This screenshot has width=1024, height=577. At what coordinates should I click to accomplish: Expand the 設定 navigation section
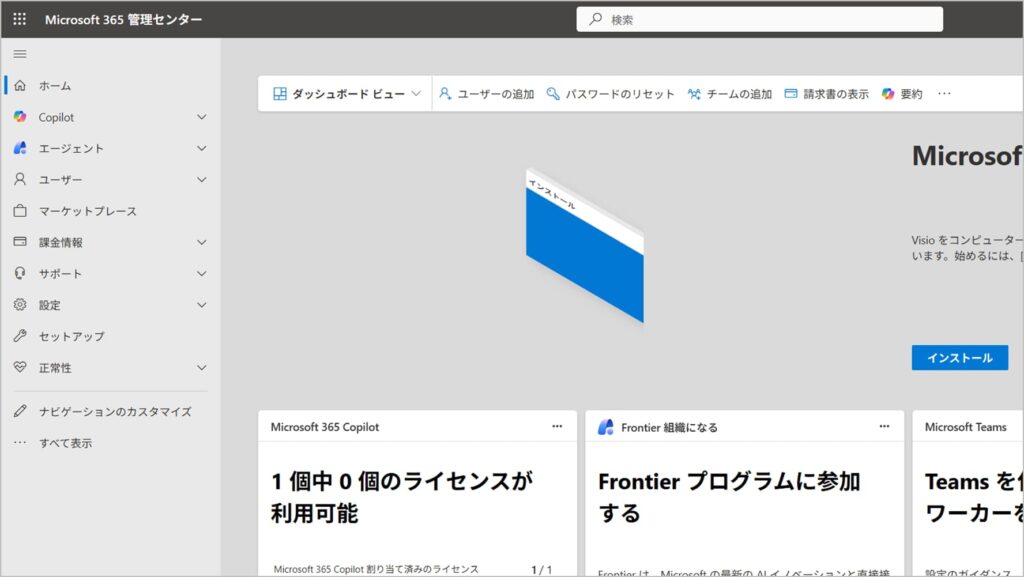pos(201,305)
